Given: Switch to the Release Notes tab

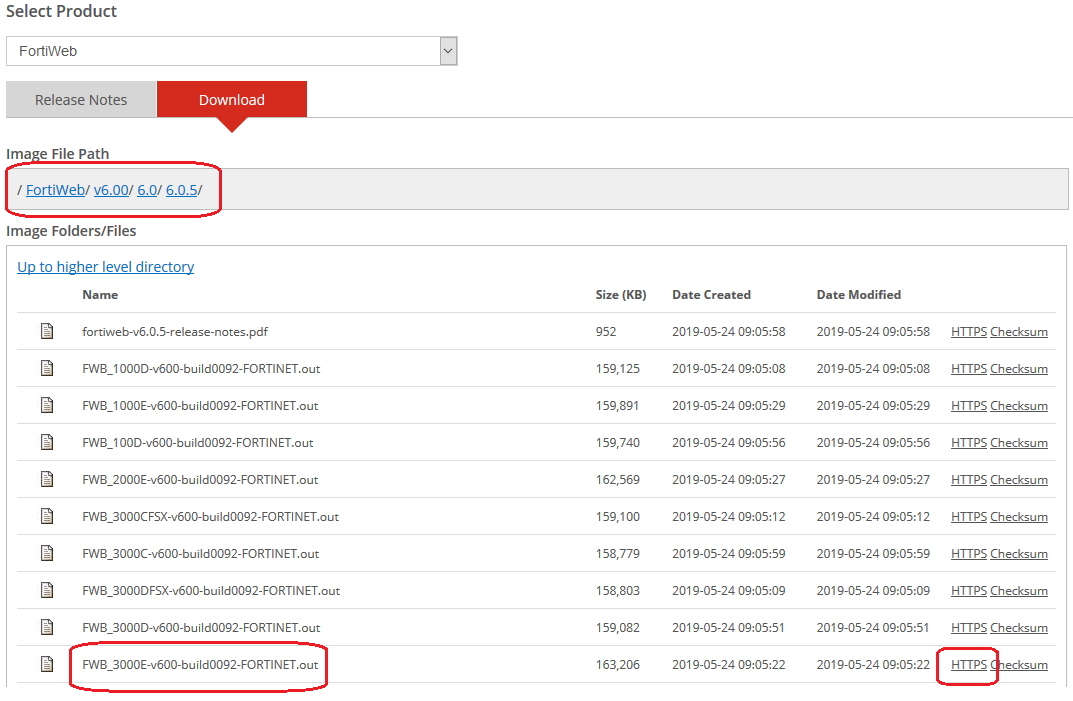Looking at the screenshot, I should pyautogui.click(x=81, y=100).
